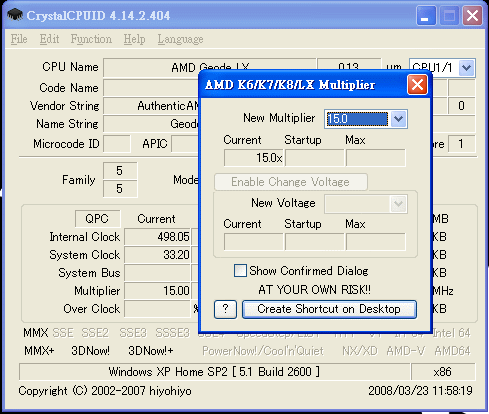Click the Copyright hiyohiyo text
489x414 pixels.
pyautogui.click(x=105, y=391)
